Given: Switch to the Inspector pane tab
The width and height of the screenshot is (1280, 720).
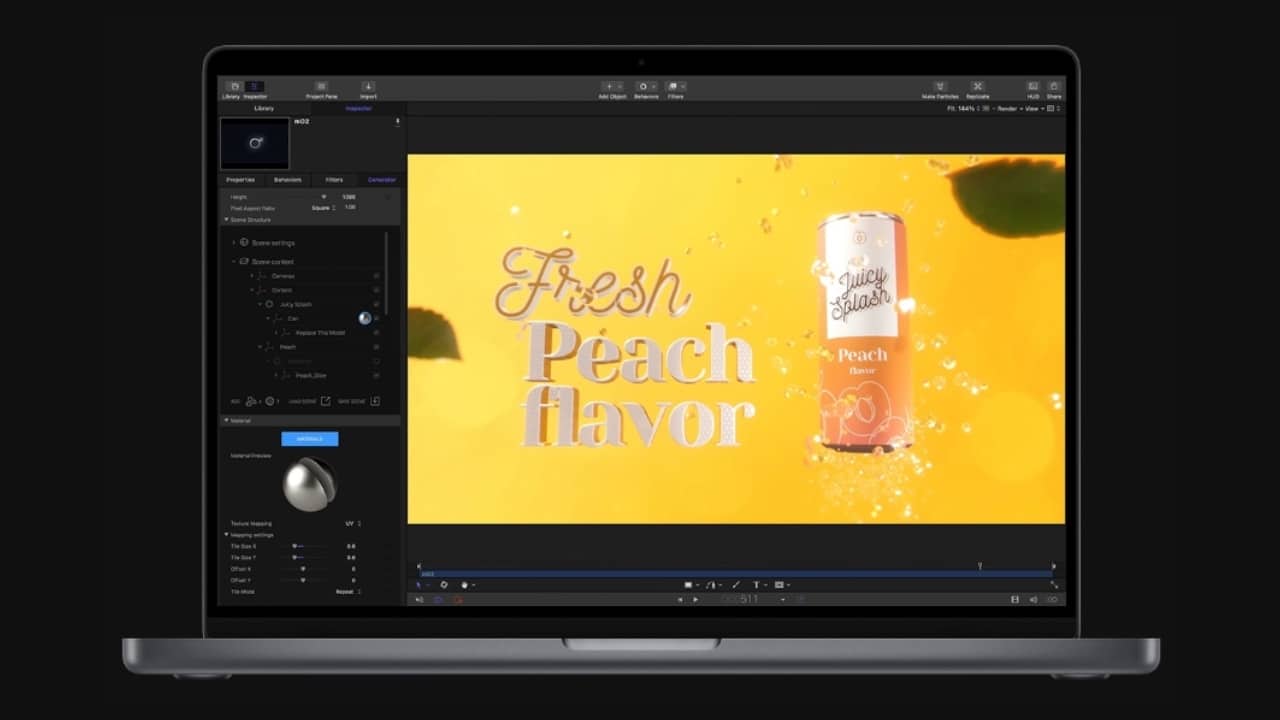Looking at the screenshot, I should 358,108.
